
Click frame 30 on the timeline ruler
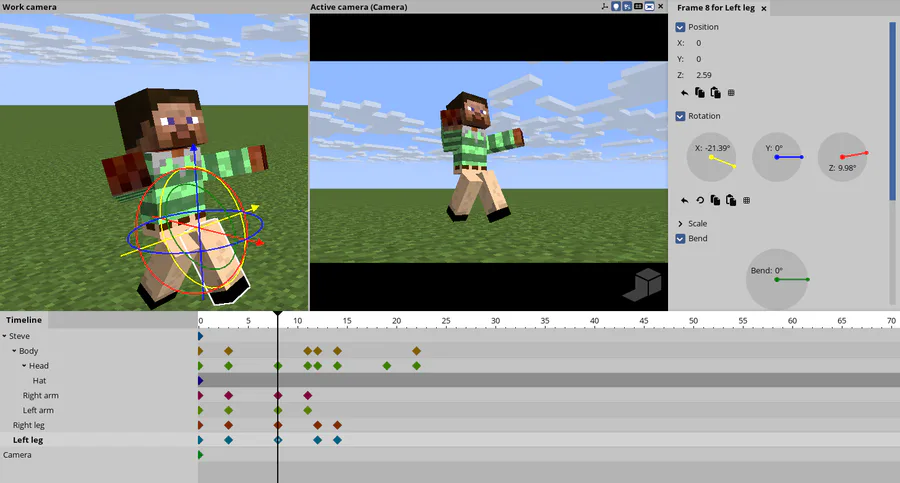click(495, 321)
